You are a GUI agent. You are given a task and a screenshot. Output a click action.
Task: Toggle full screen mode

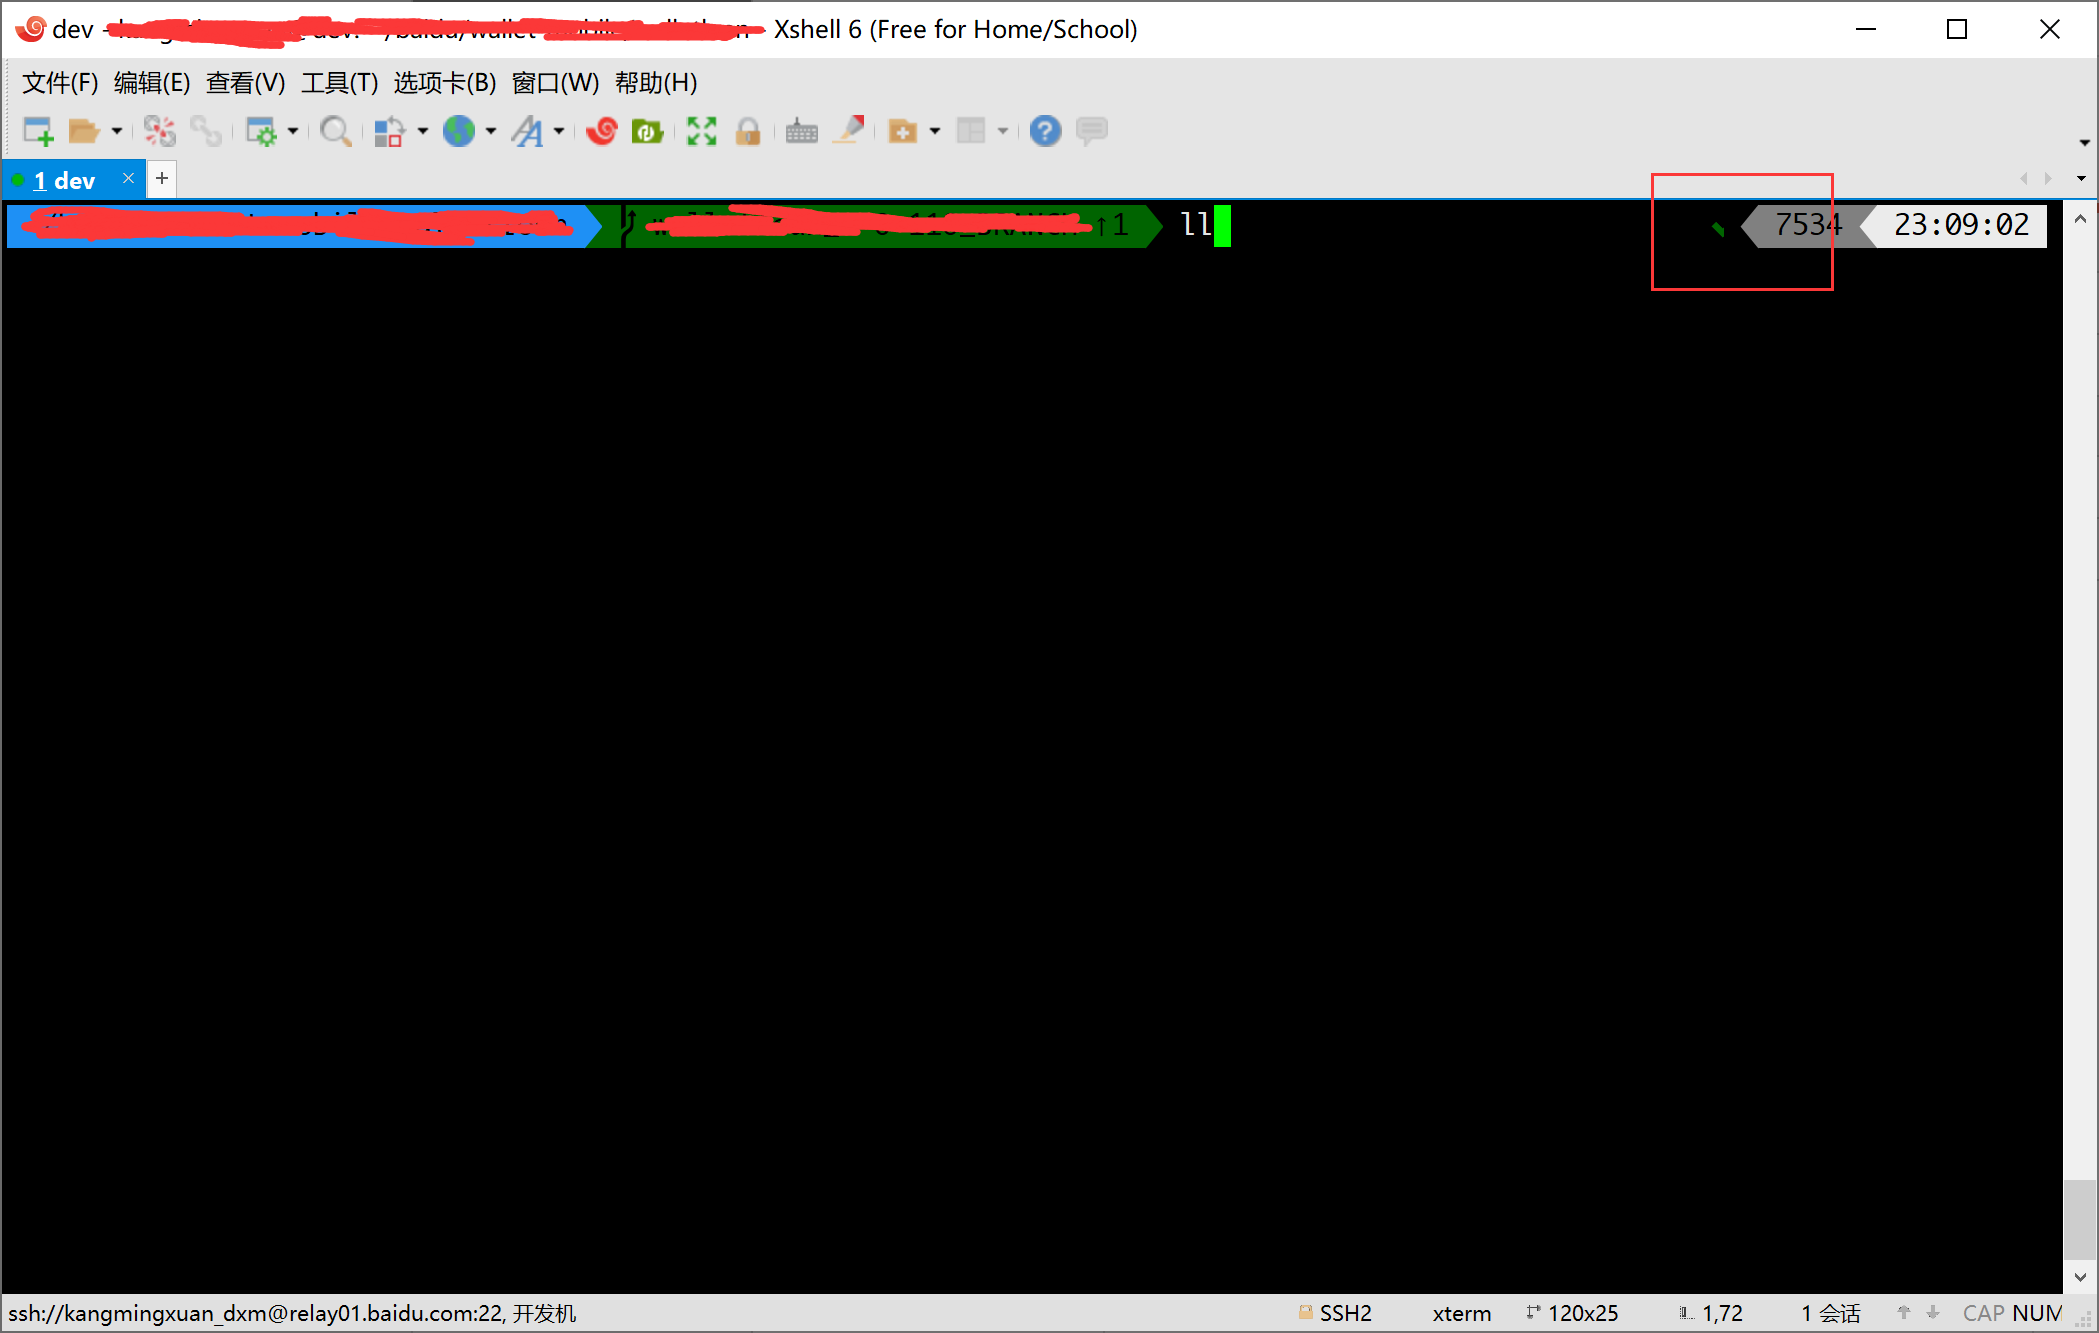coord(701,130)
